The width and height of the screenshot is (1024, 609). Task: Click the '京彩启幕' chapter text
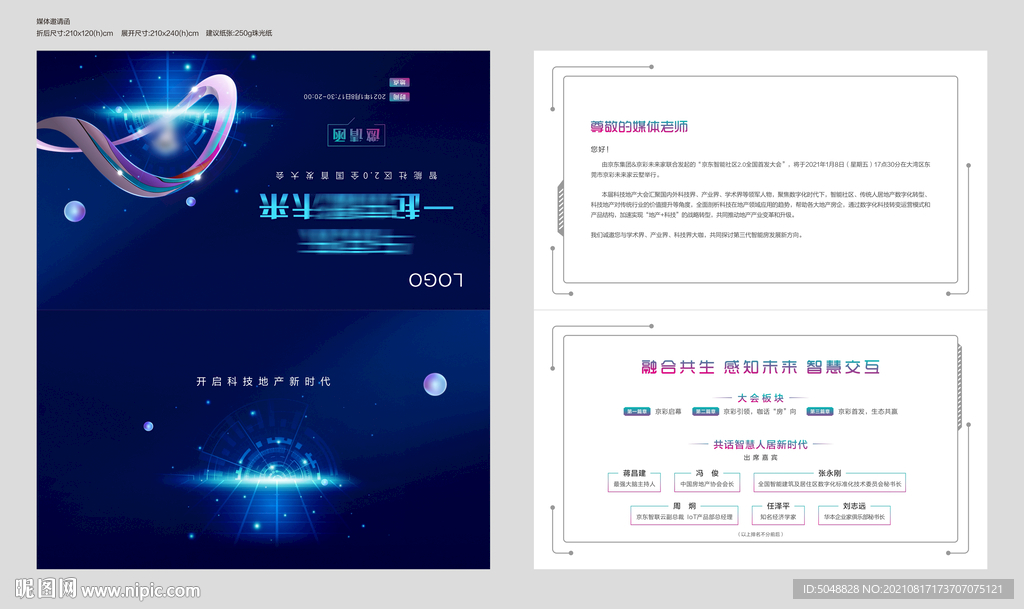tap(668, 411)
